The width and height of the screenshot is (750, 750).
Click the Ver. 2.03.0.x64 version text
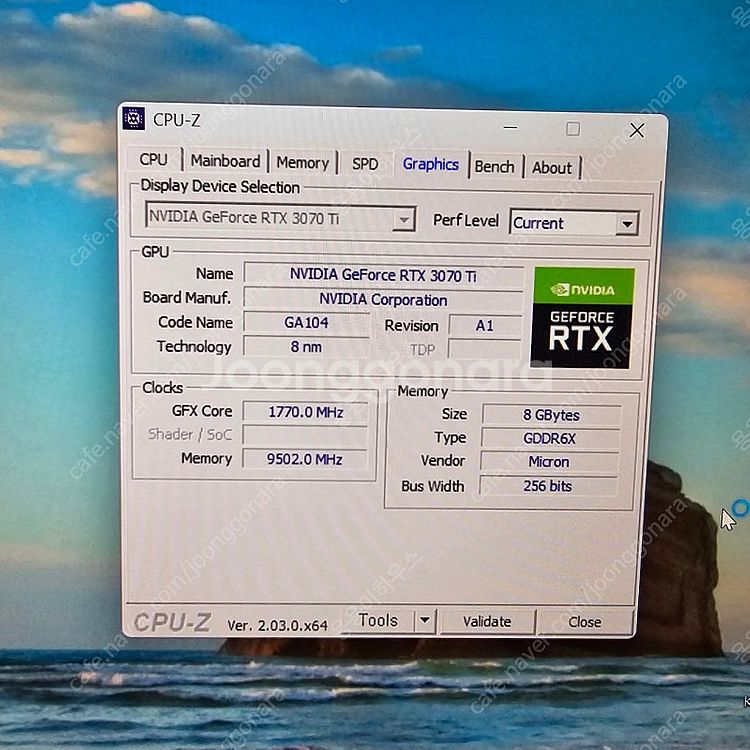coord(277,625)
